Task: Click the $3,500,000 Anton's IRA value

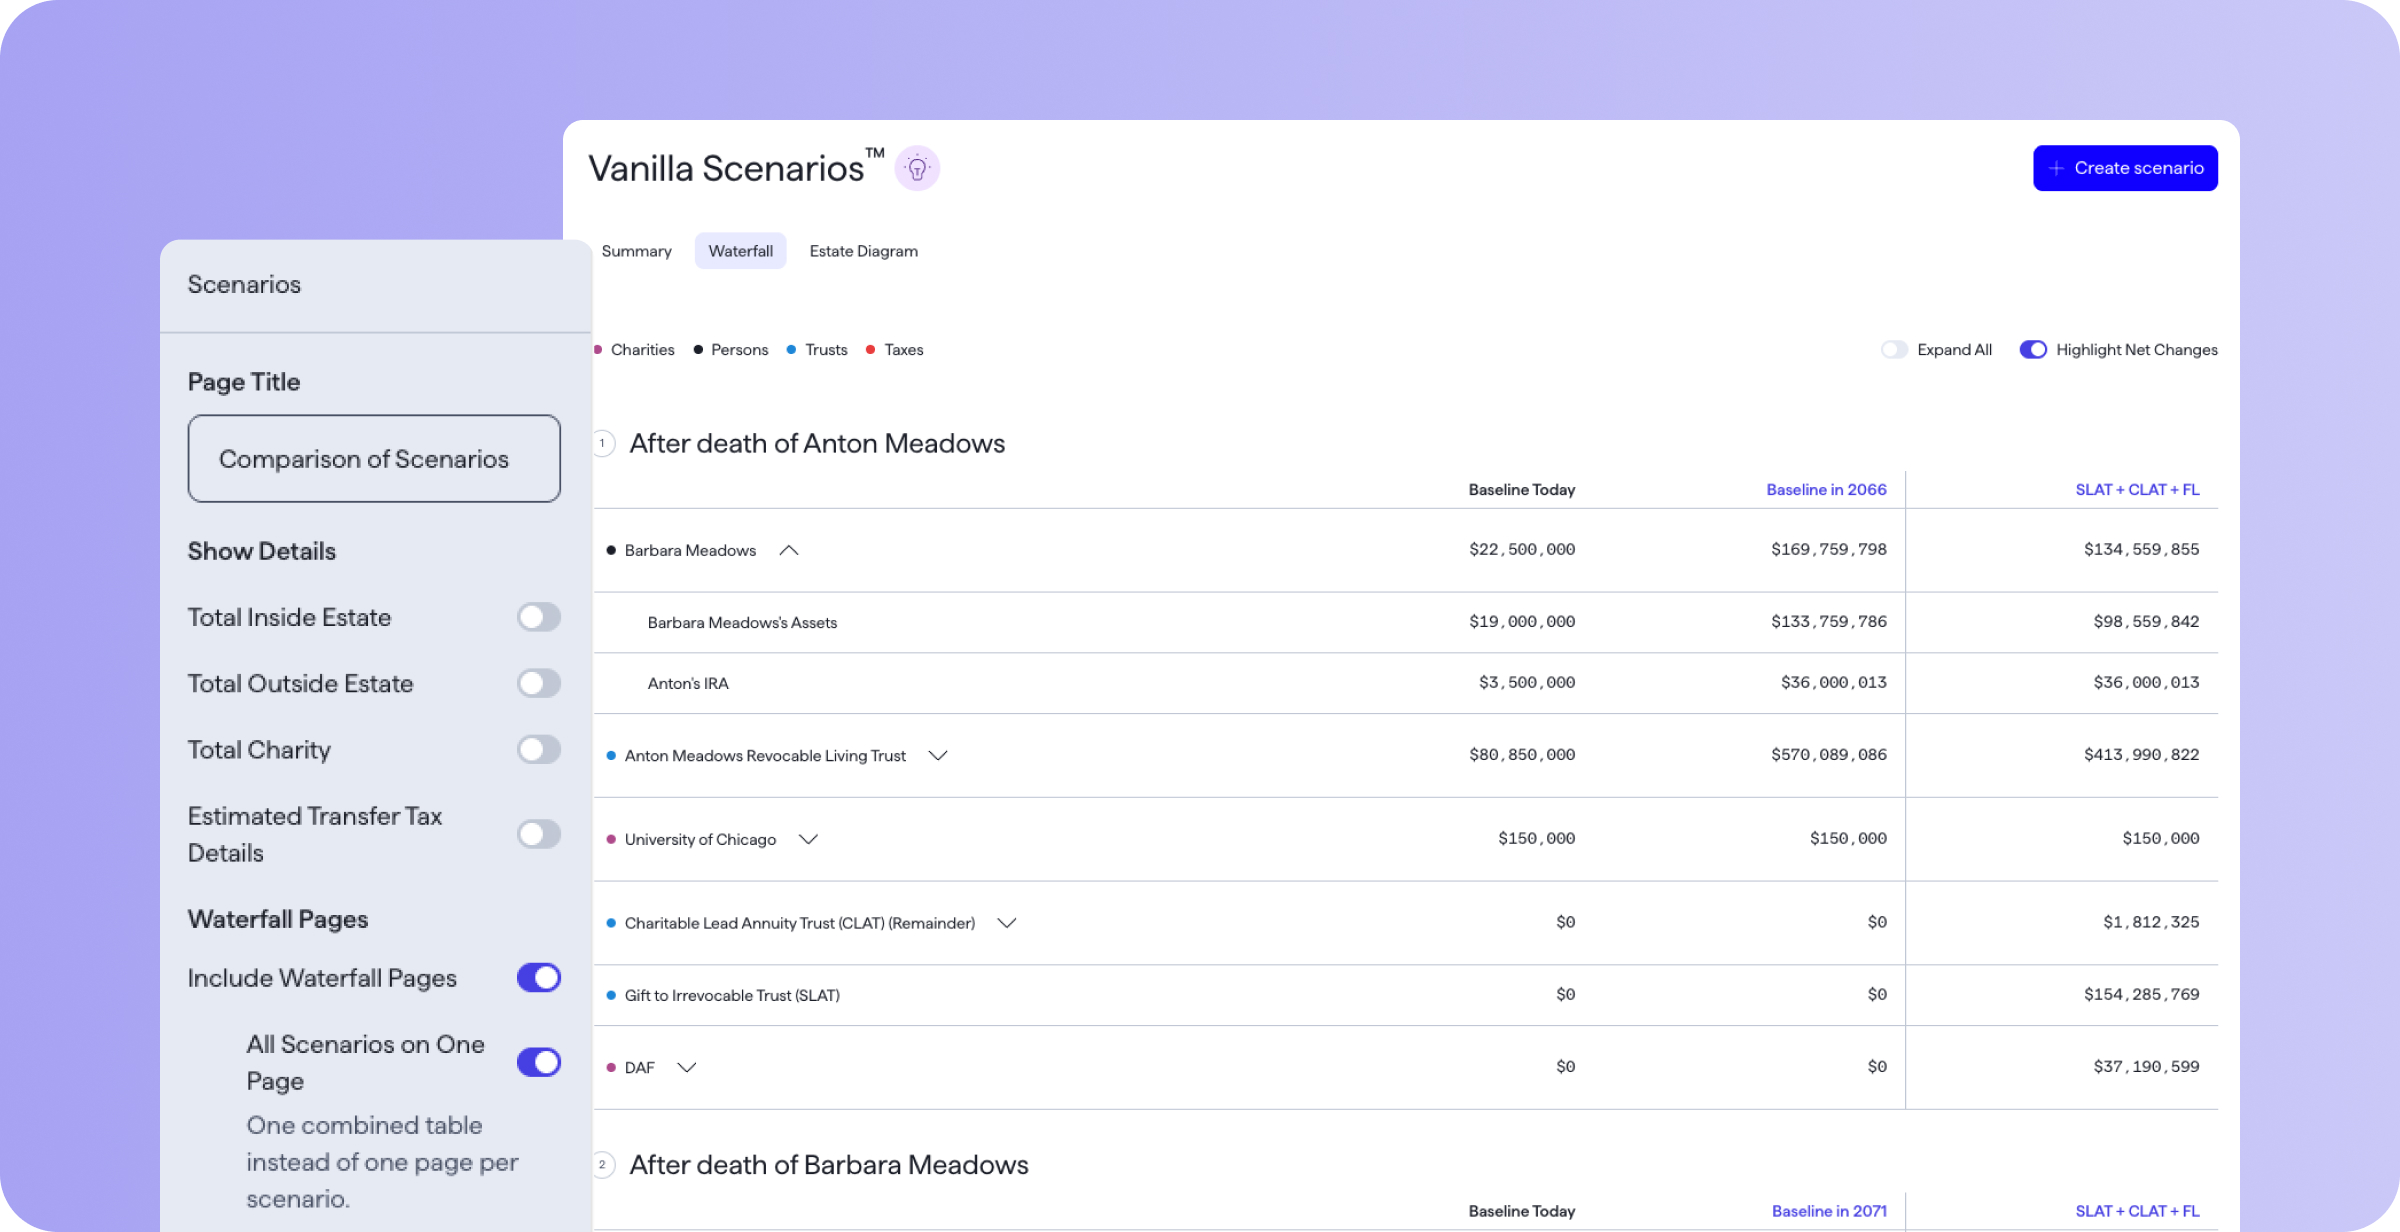Action: point(1527,683)
